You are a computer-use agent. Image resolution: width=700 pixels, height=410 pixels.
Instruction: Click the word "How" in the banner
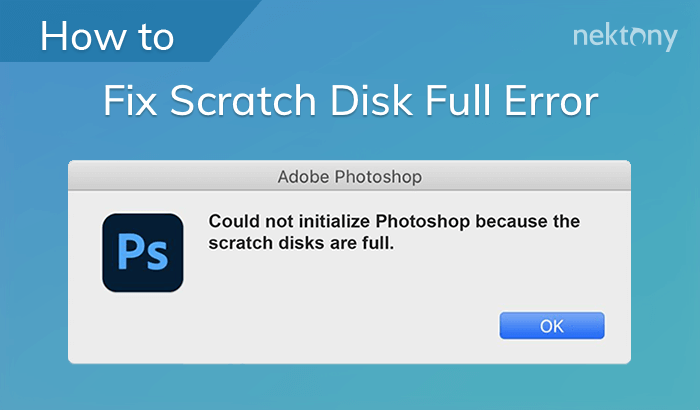82,37
